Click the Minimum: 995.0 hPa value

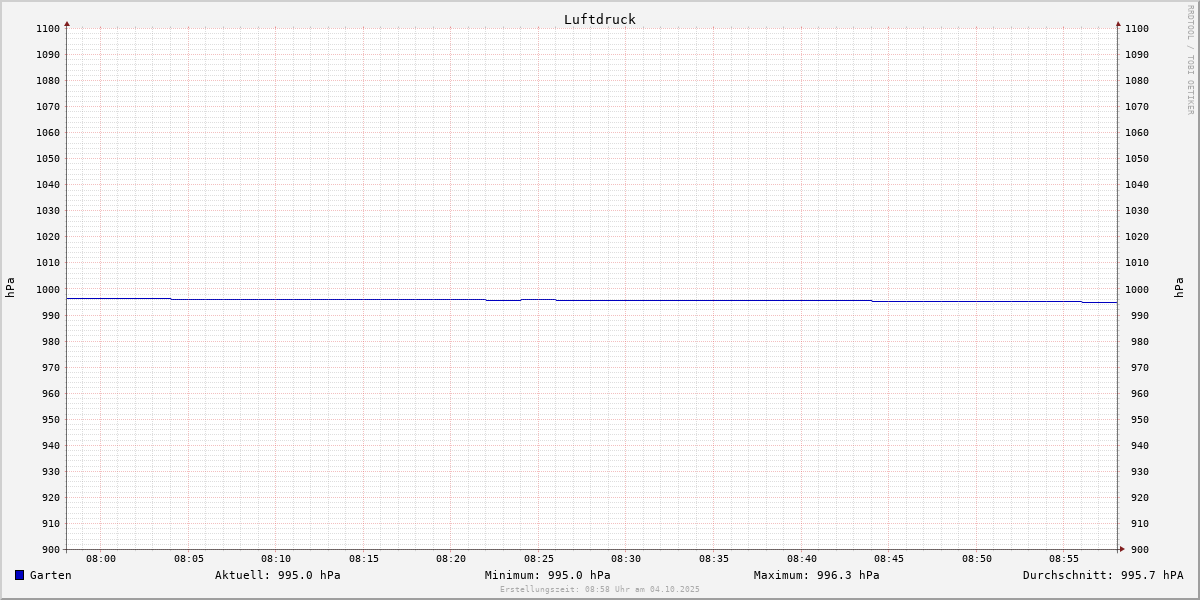tap(547, 575)
